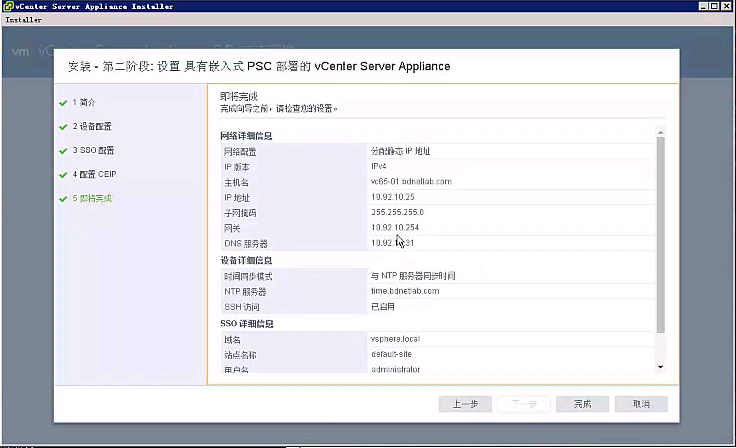This screenshot has width=736, height=448.
Task: Click the green checkmark beside 1 简介
Action: coord(63,103)
